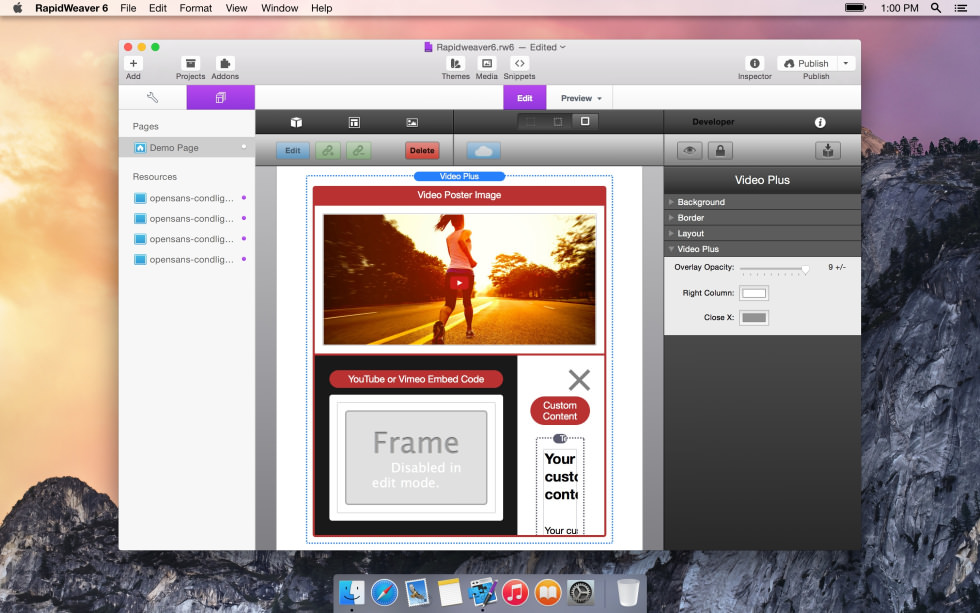
Task: Click the Publish button
Action: 807,63
